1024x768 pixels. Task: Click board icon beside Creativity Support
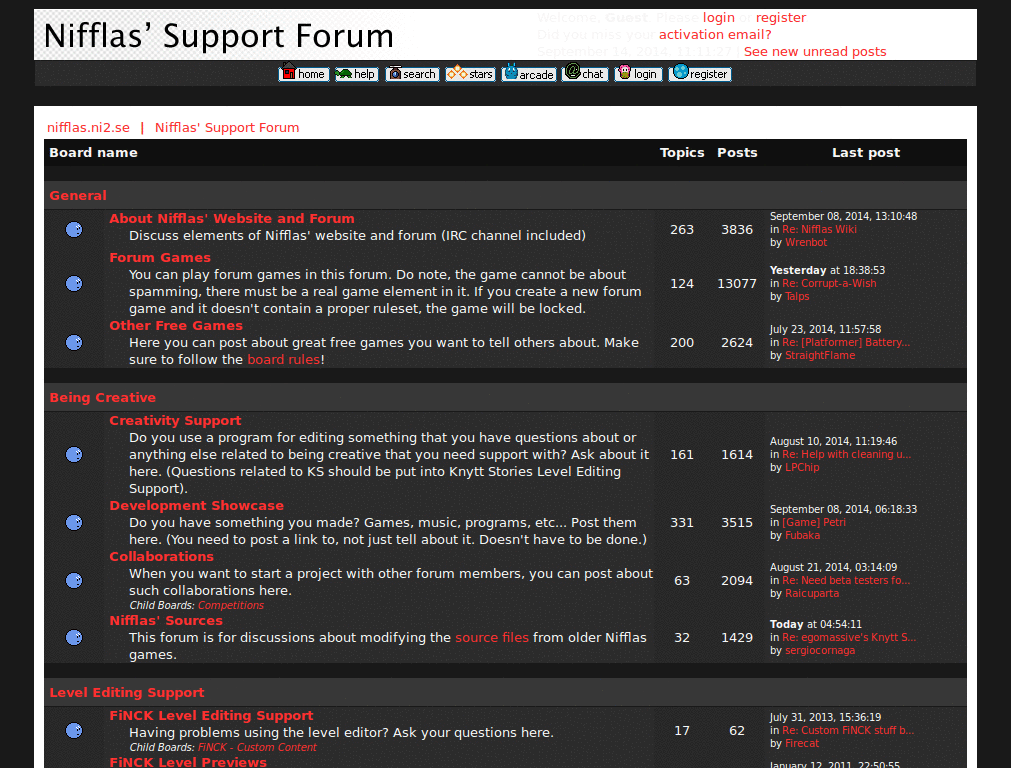point(74,455)
